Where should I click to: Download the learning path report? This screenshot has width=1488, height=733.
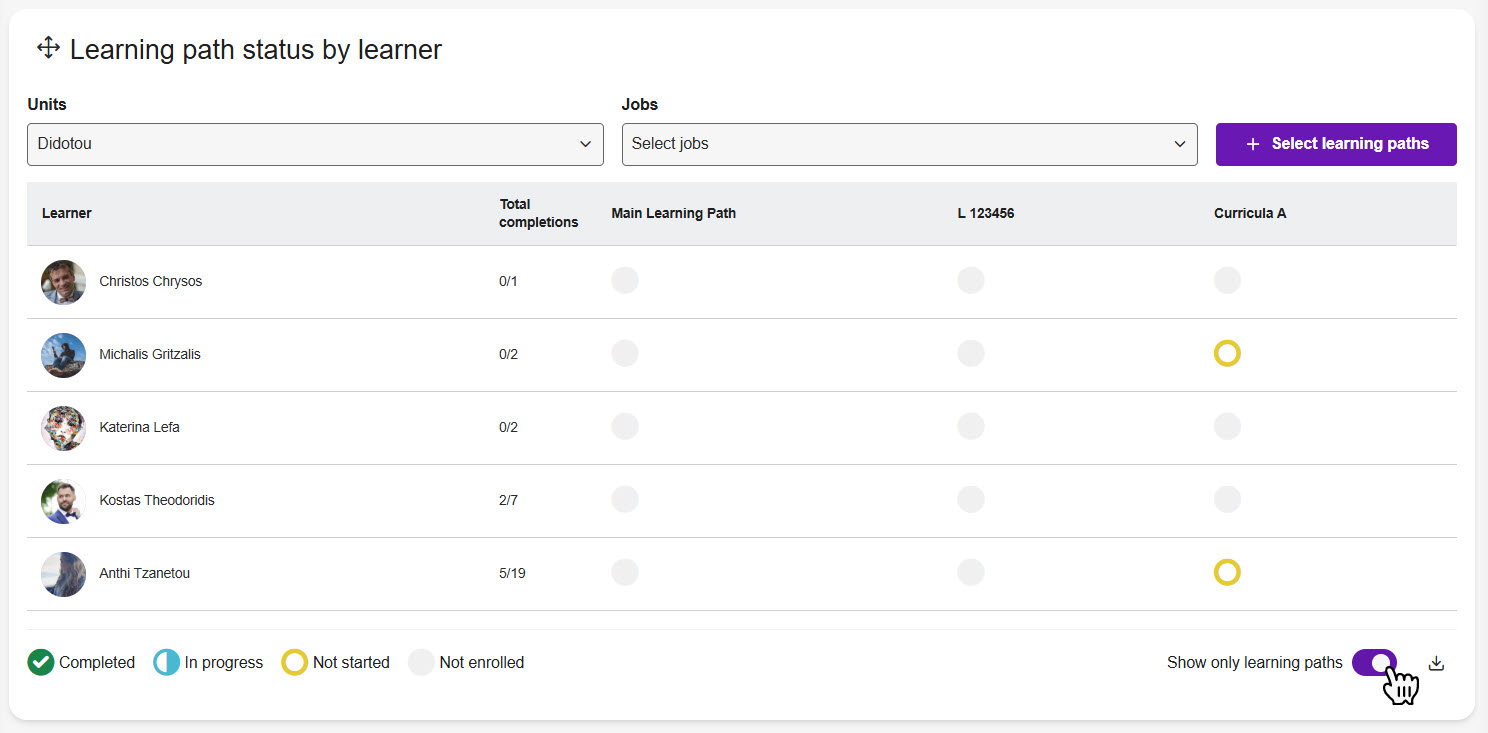(x=1436, y=663)
